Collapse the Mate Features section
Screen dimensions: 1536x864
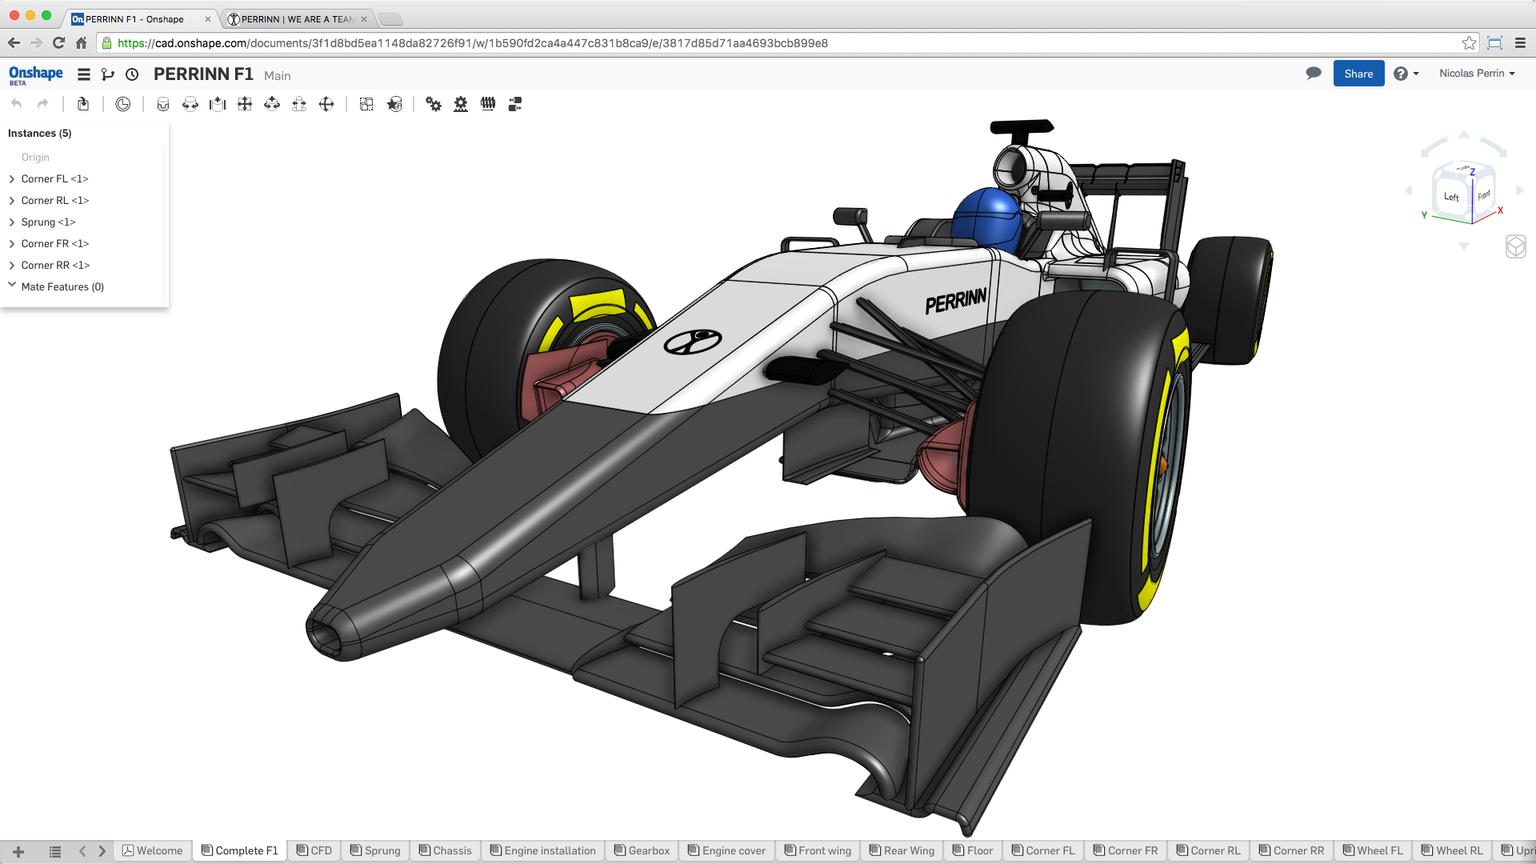click(12, 285)
